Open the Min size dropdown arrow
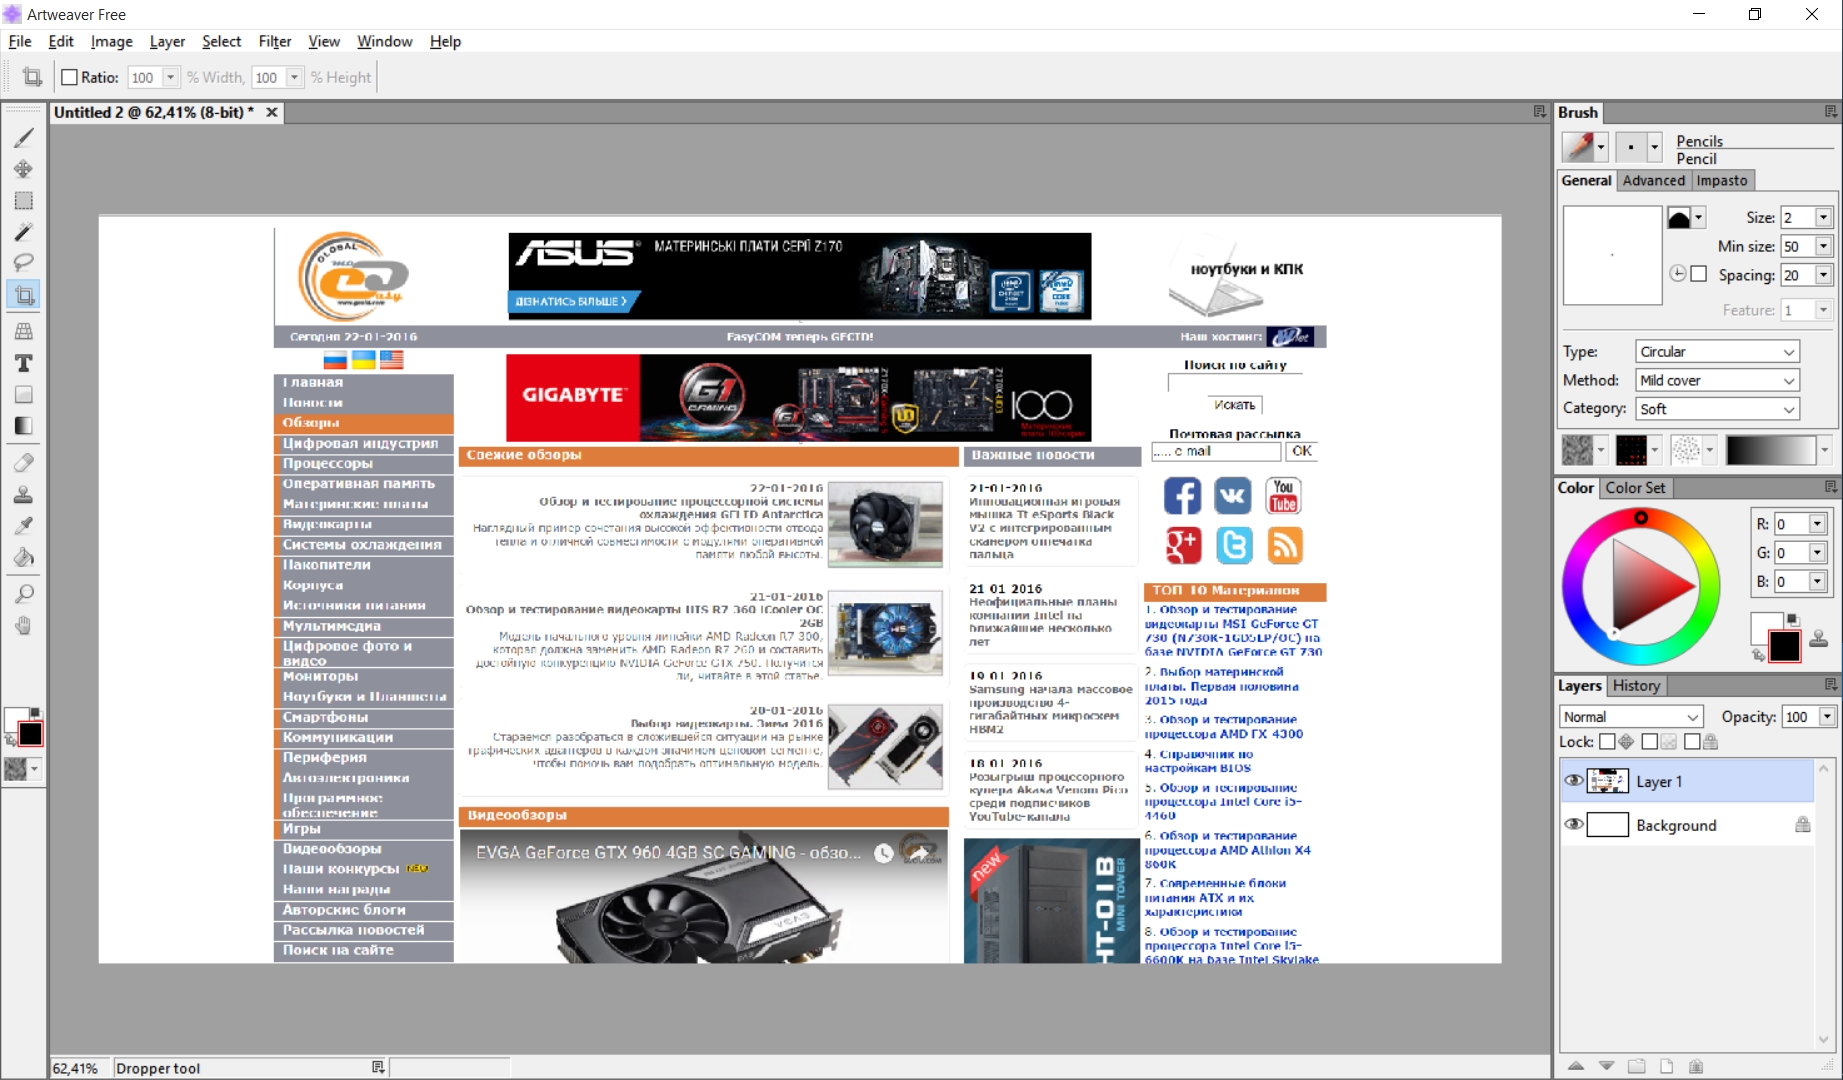Image resolution: width=1843 pixels, height=1080 pixels. point(1823,246)
